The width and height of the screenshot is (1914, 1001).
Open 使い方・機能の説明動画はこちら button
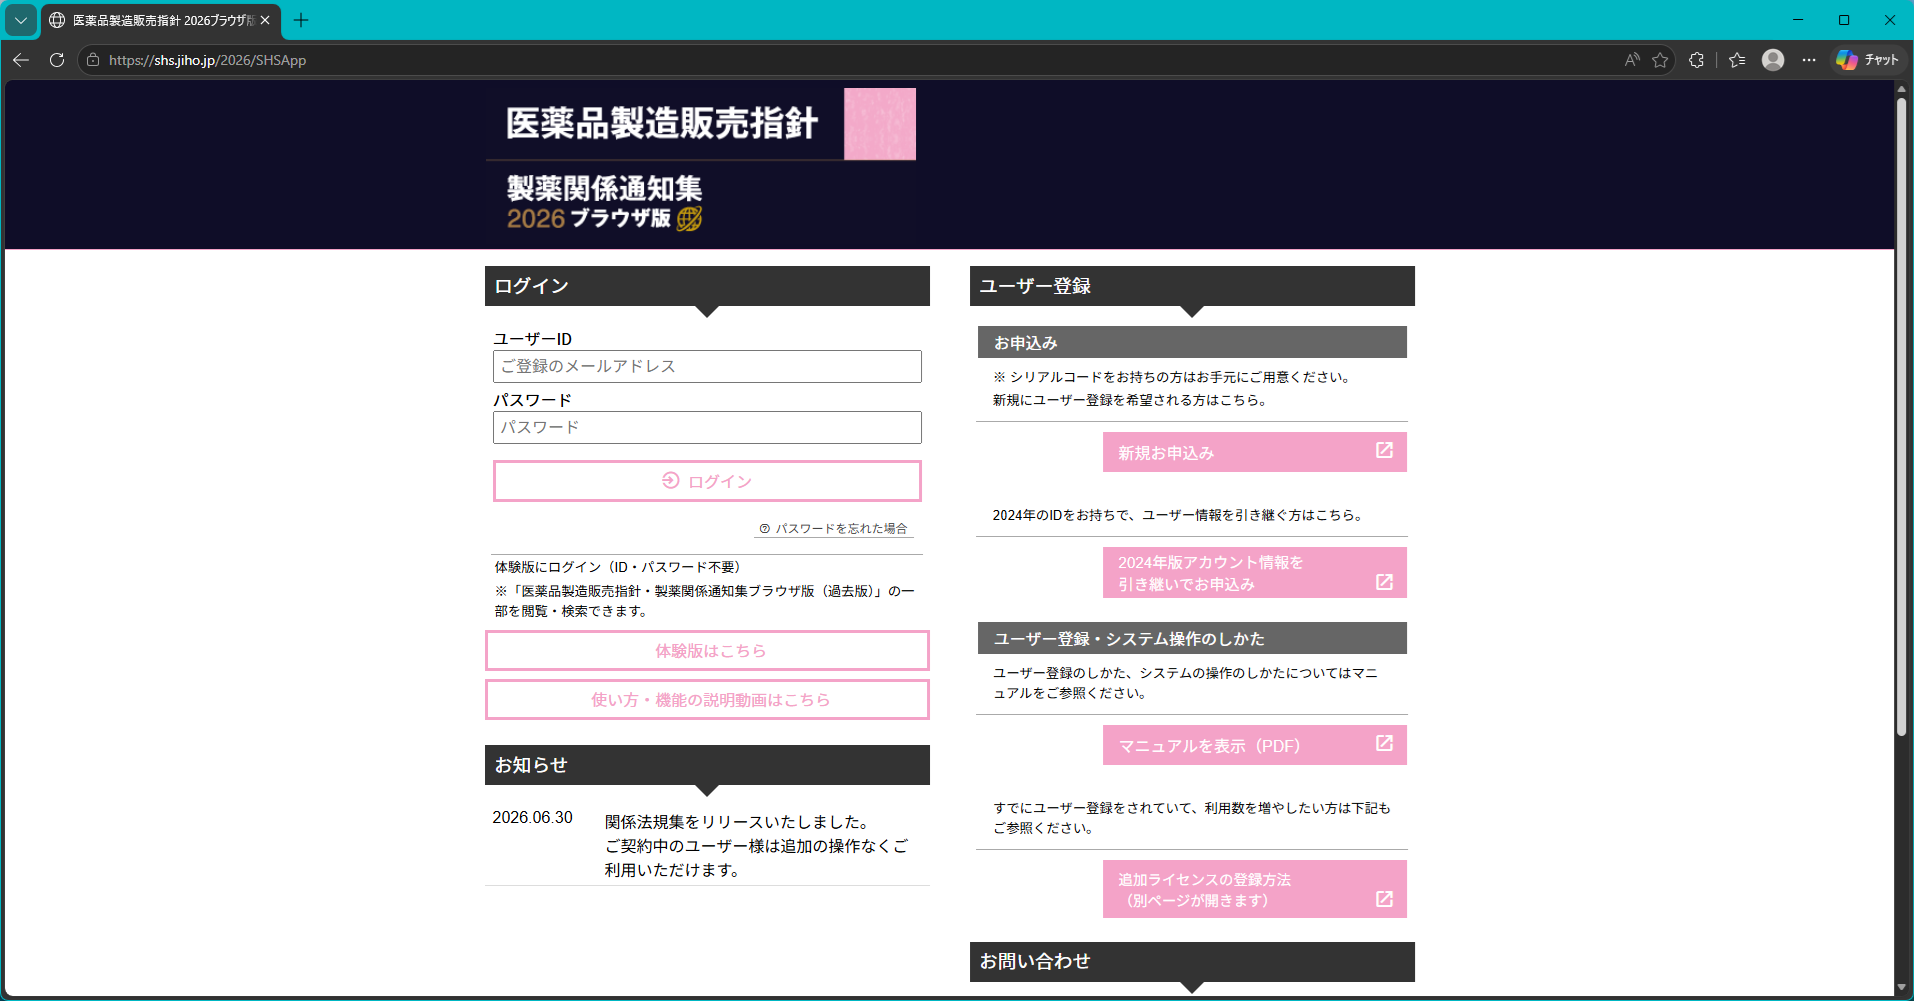(x=707, y=700)
